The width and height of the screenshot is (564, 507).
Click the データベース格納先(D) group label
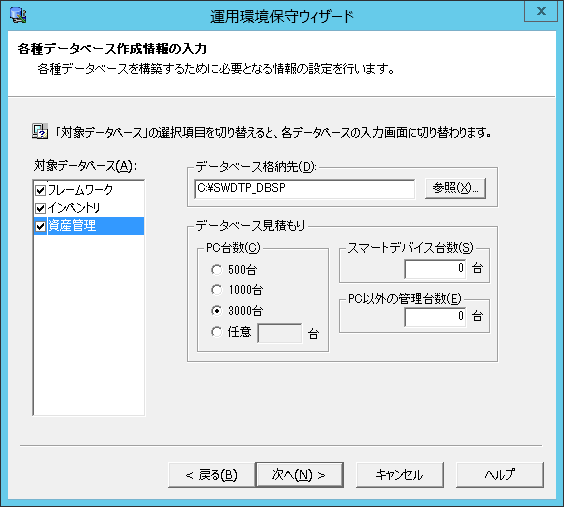click(256, 166)
